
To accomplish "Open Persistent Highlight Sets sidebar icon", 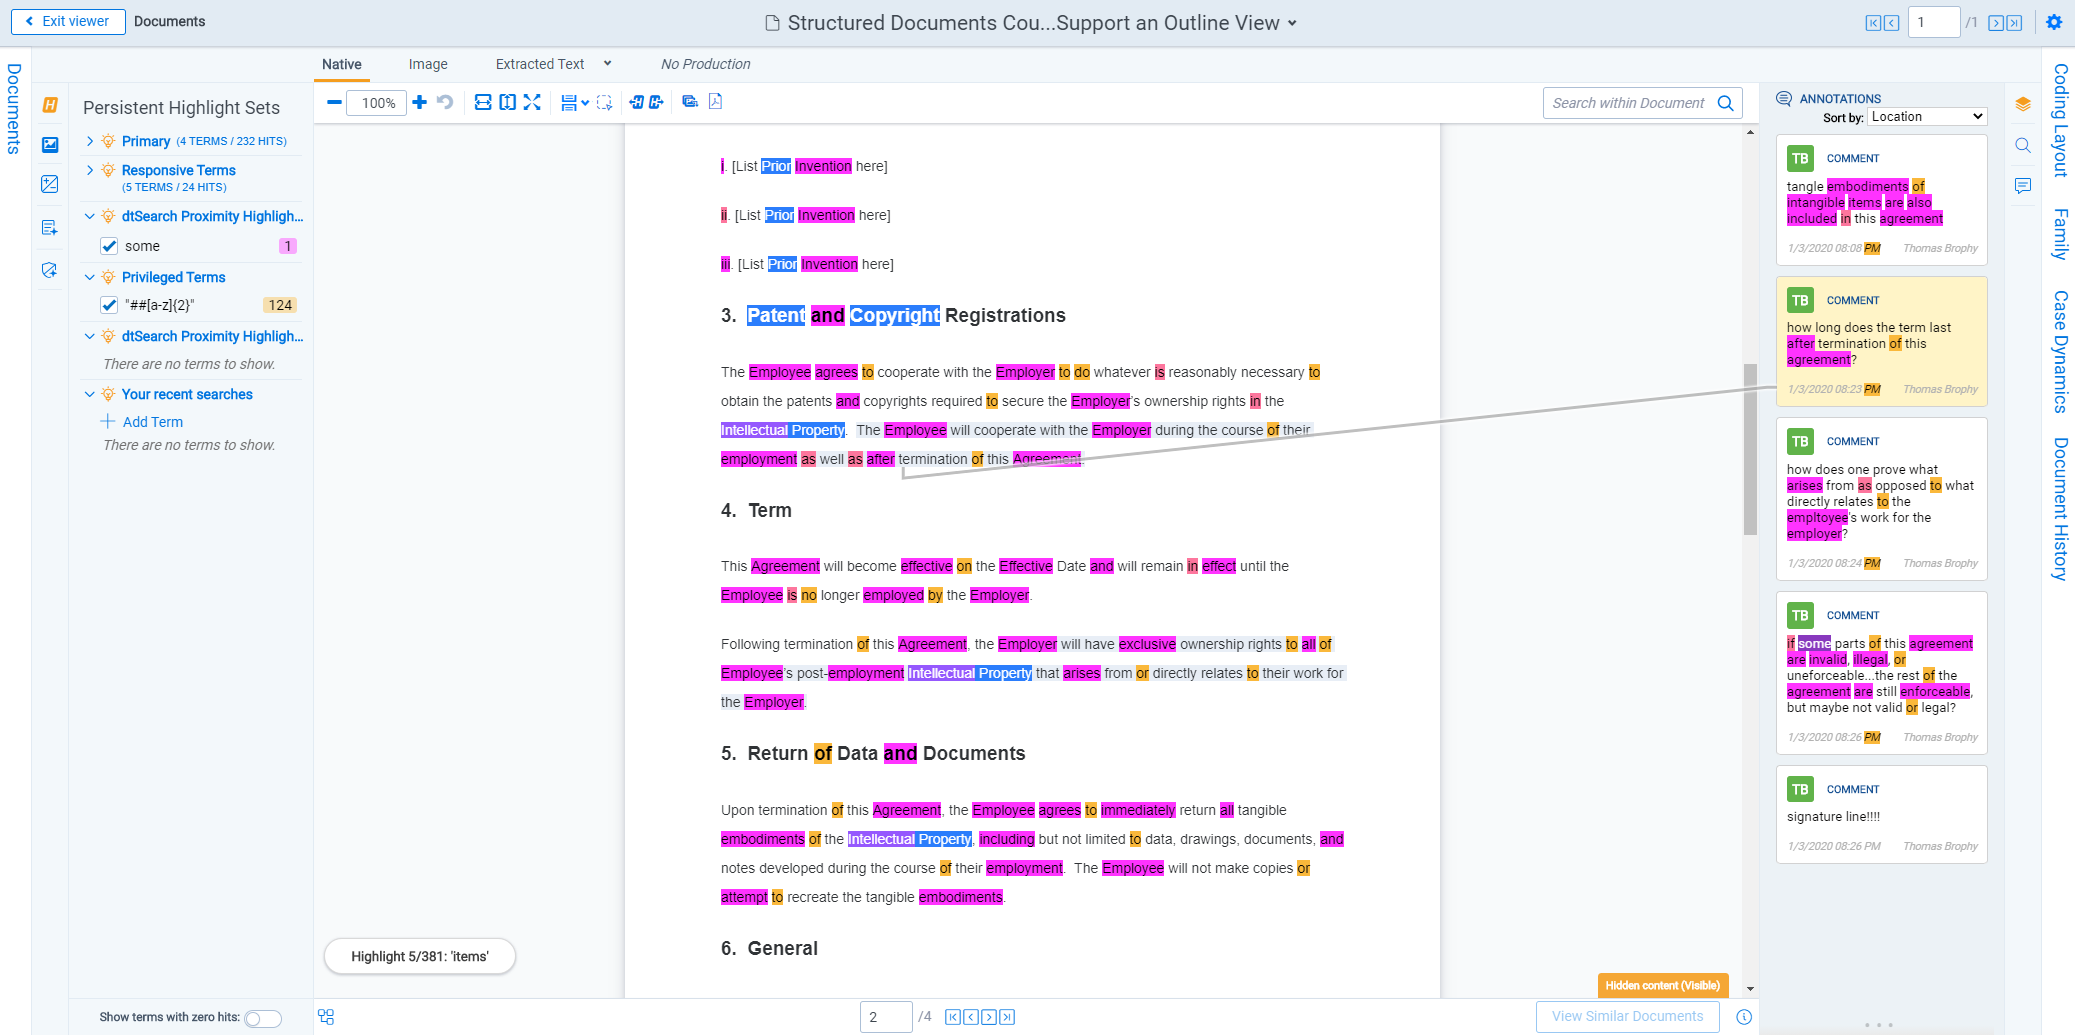I will pyautogui.click(x=50, y=105).
